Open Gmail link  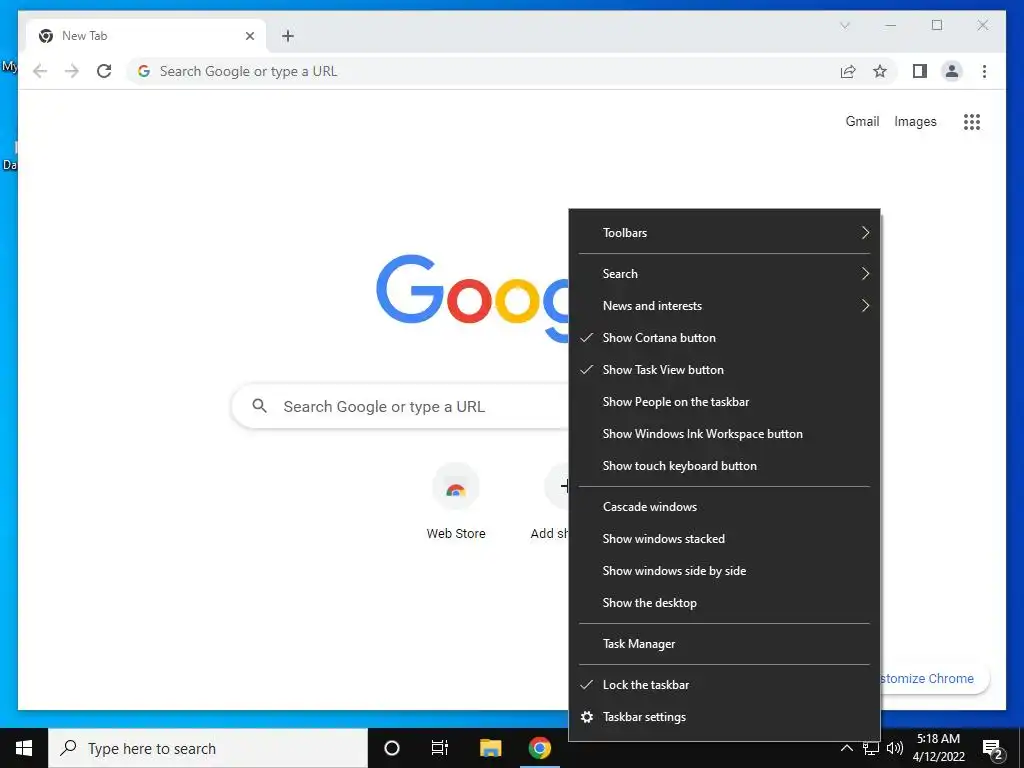(862, 121)
